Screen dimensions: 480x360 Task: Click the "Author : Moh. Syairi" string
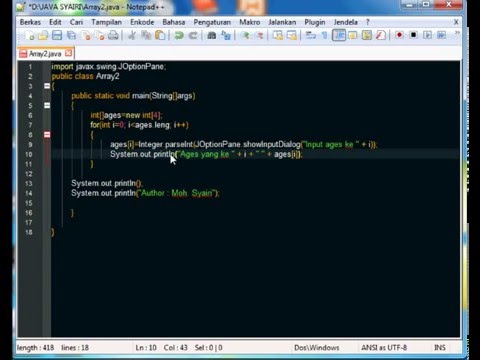pos(177,193)
